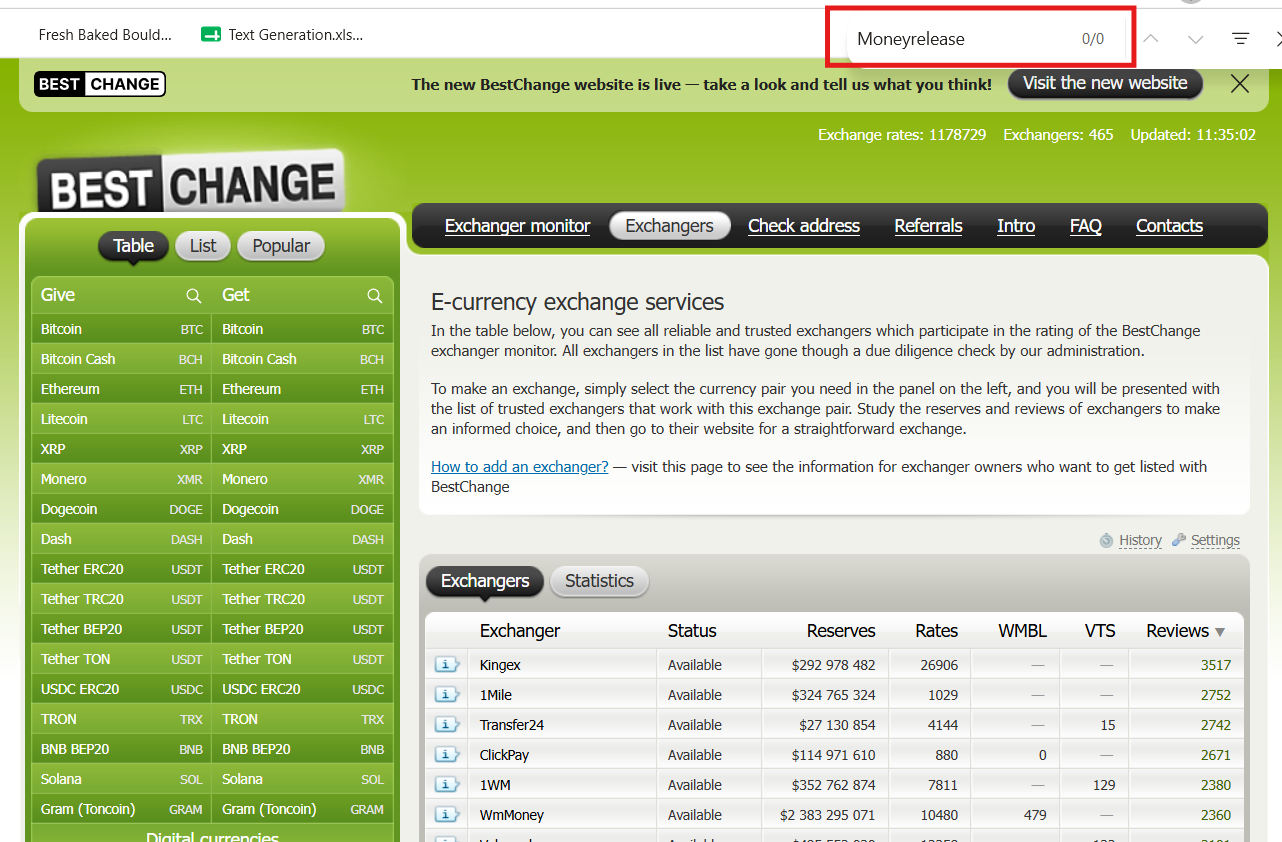Open info icon next to ClickPay
This screenshot has width=1282, height=842.
(x=446, y=755)
